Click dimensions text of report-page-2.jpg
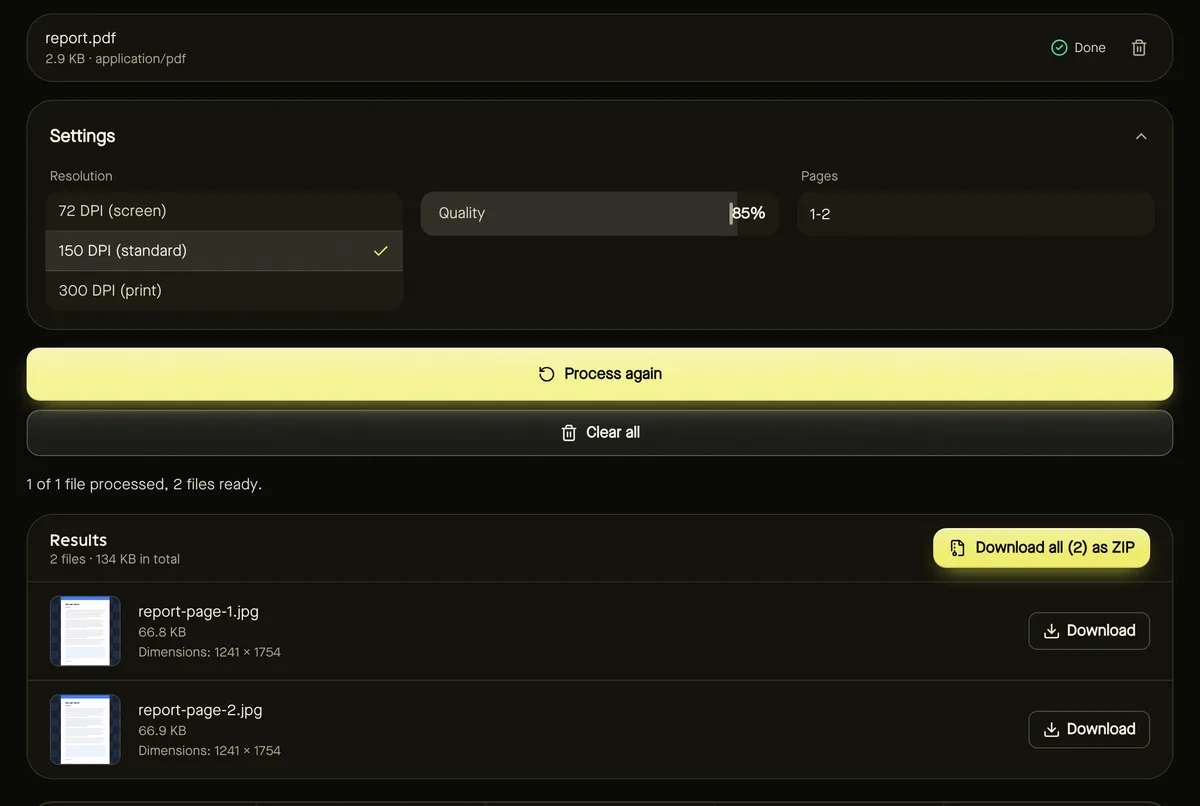This screenshot has height=806, width=1200. pos(209,751)
